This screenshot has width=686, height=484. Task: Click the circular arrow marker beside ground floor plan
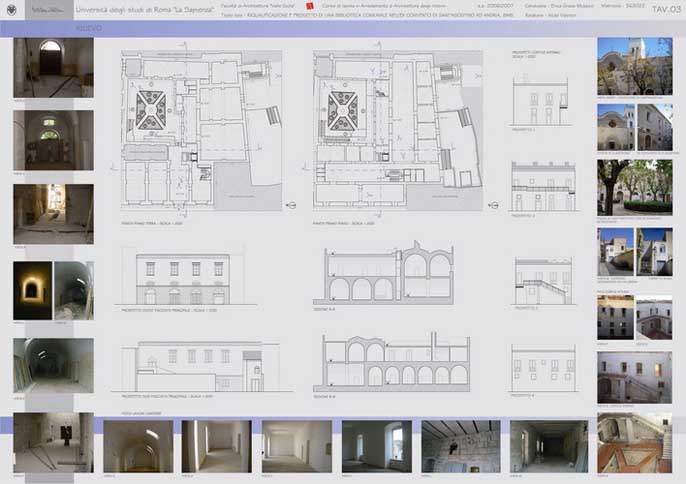[291, 205]
